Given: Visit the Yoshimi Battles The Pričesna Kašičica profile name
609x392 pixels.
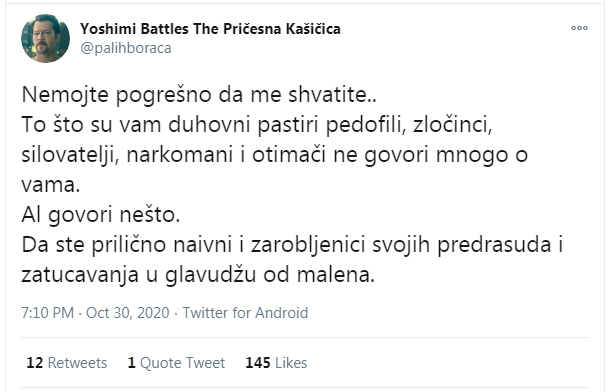Looking at the screenshot, I should (210, 29).
